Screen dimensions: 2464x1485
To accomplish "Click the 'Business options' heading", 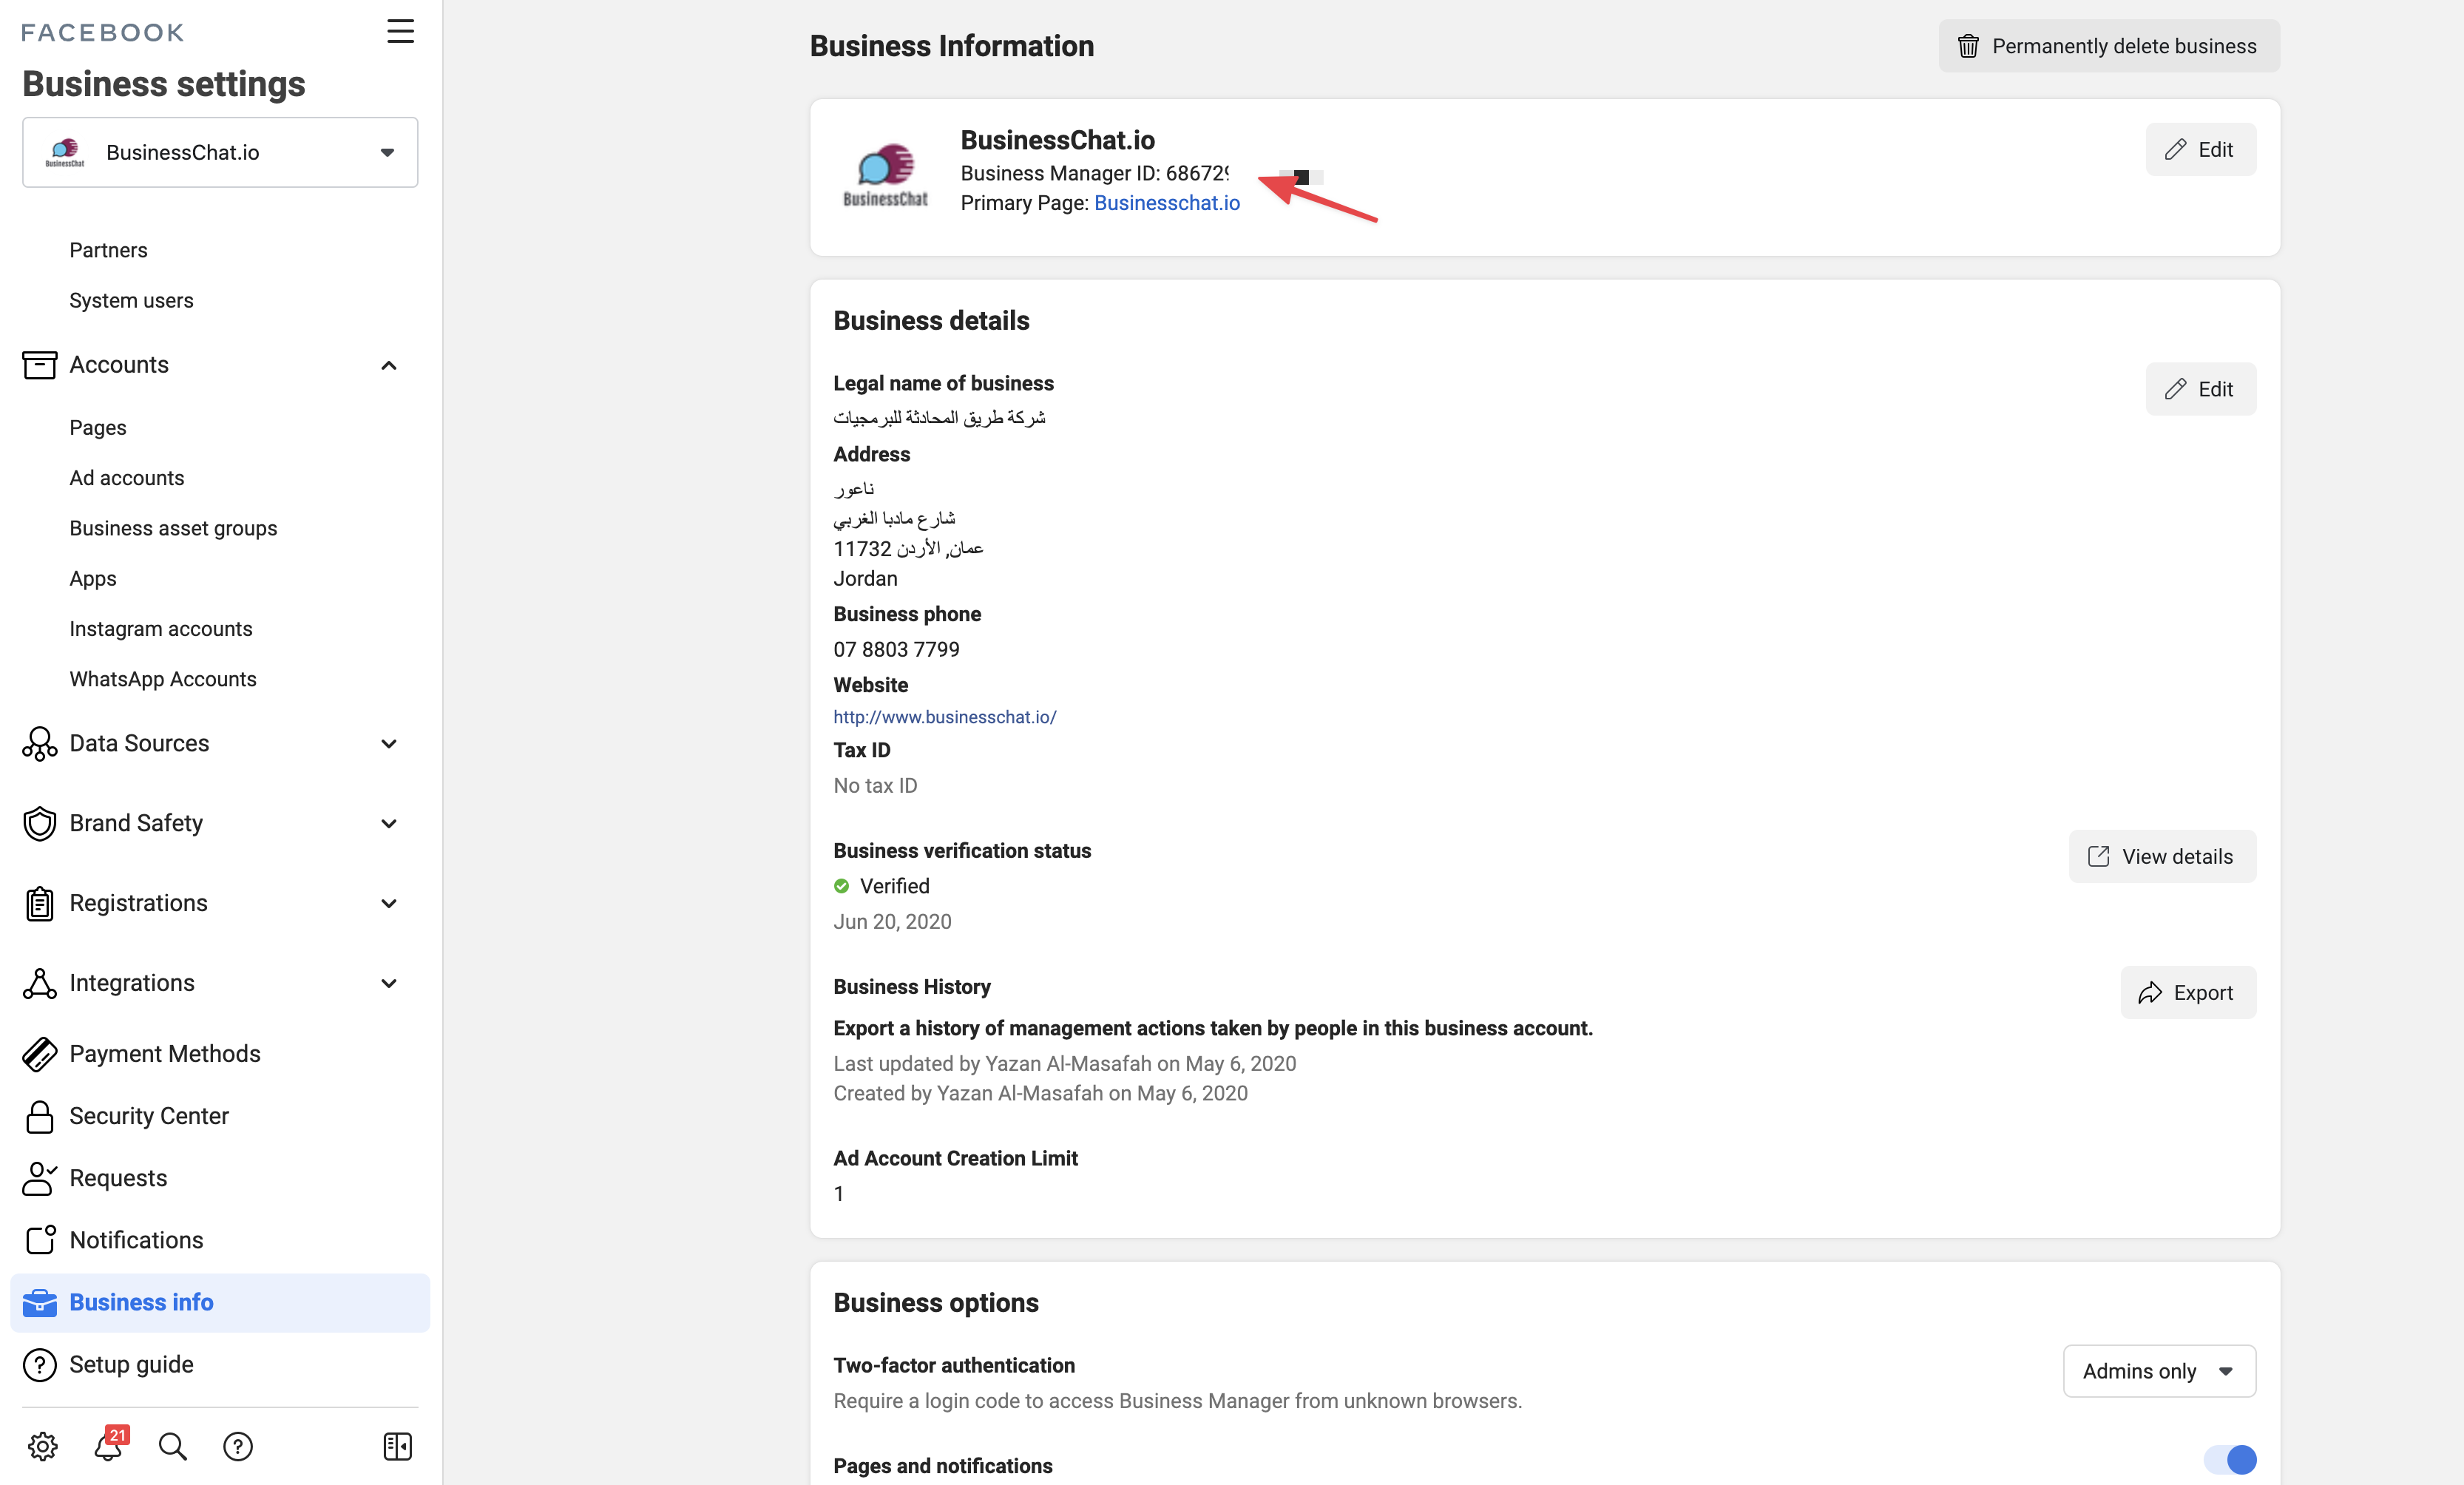I will [x=936, y=1303].
